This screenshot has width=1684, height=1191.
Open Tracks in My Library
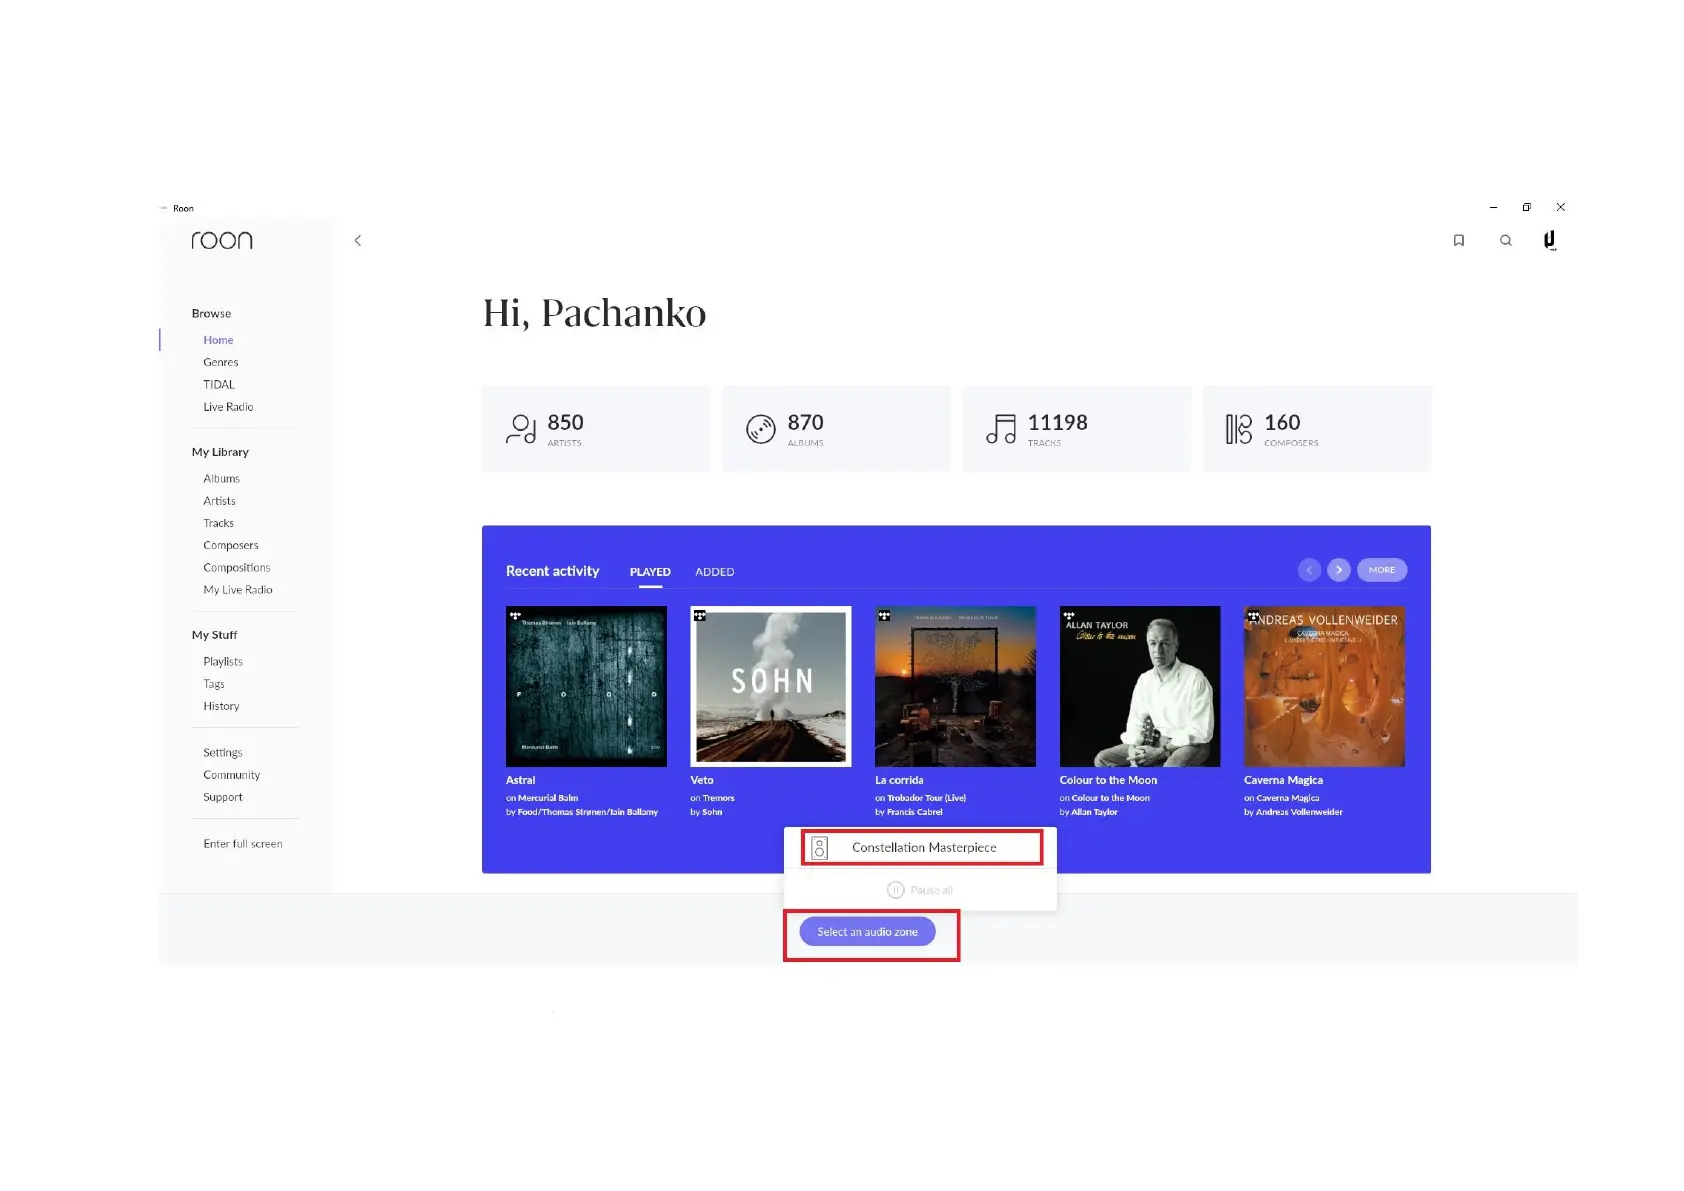pyautogui.click(x=219, y=523)
